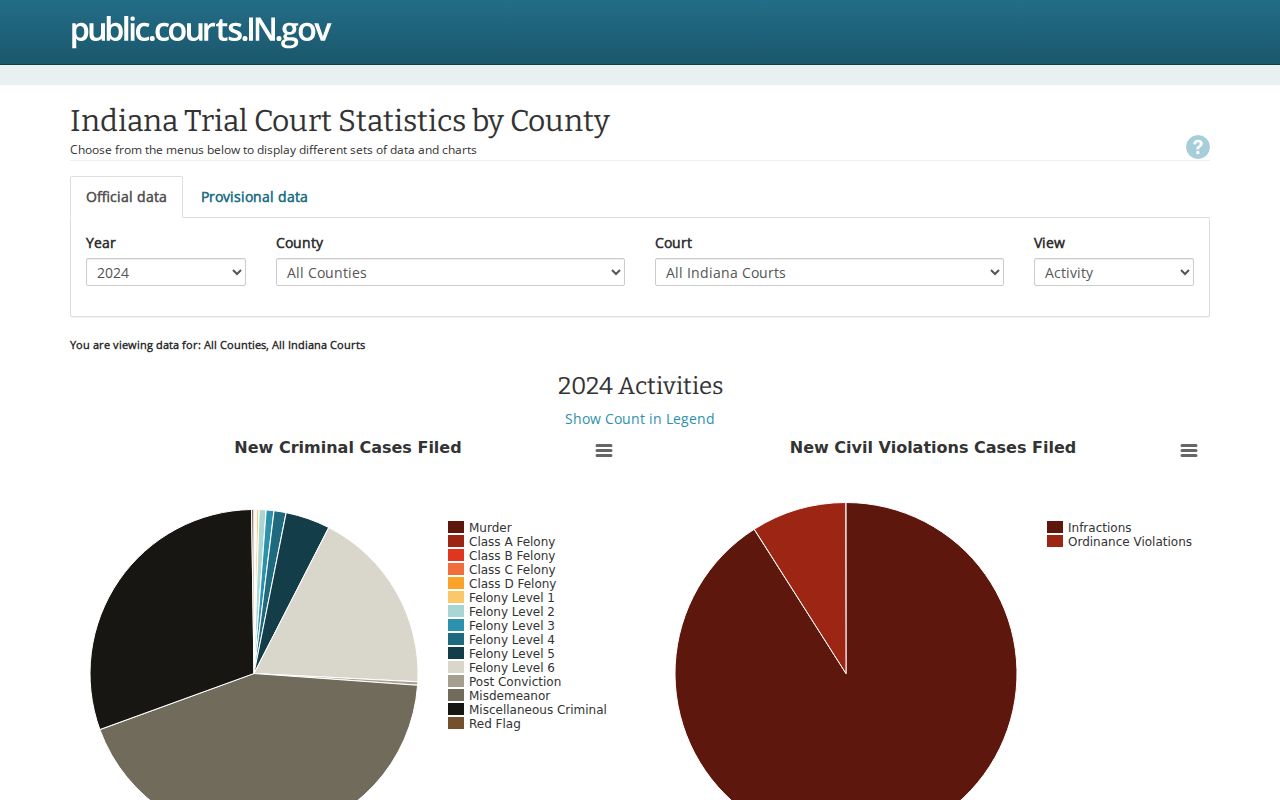
Task: Switch to the Provisional data tab
Action: tap(254, 197)
